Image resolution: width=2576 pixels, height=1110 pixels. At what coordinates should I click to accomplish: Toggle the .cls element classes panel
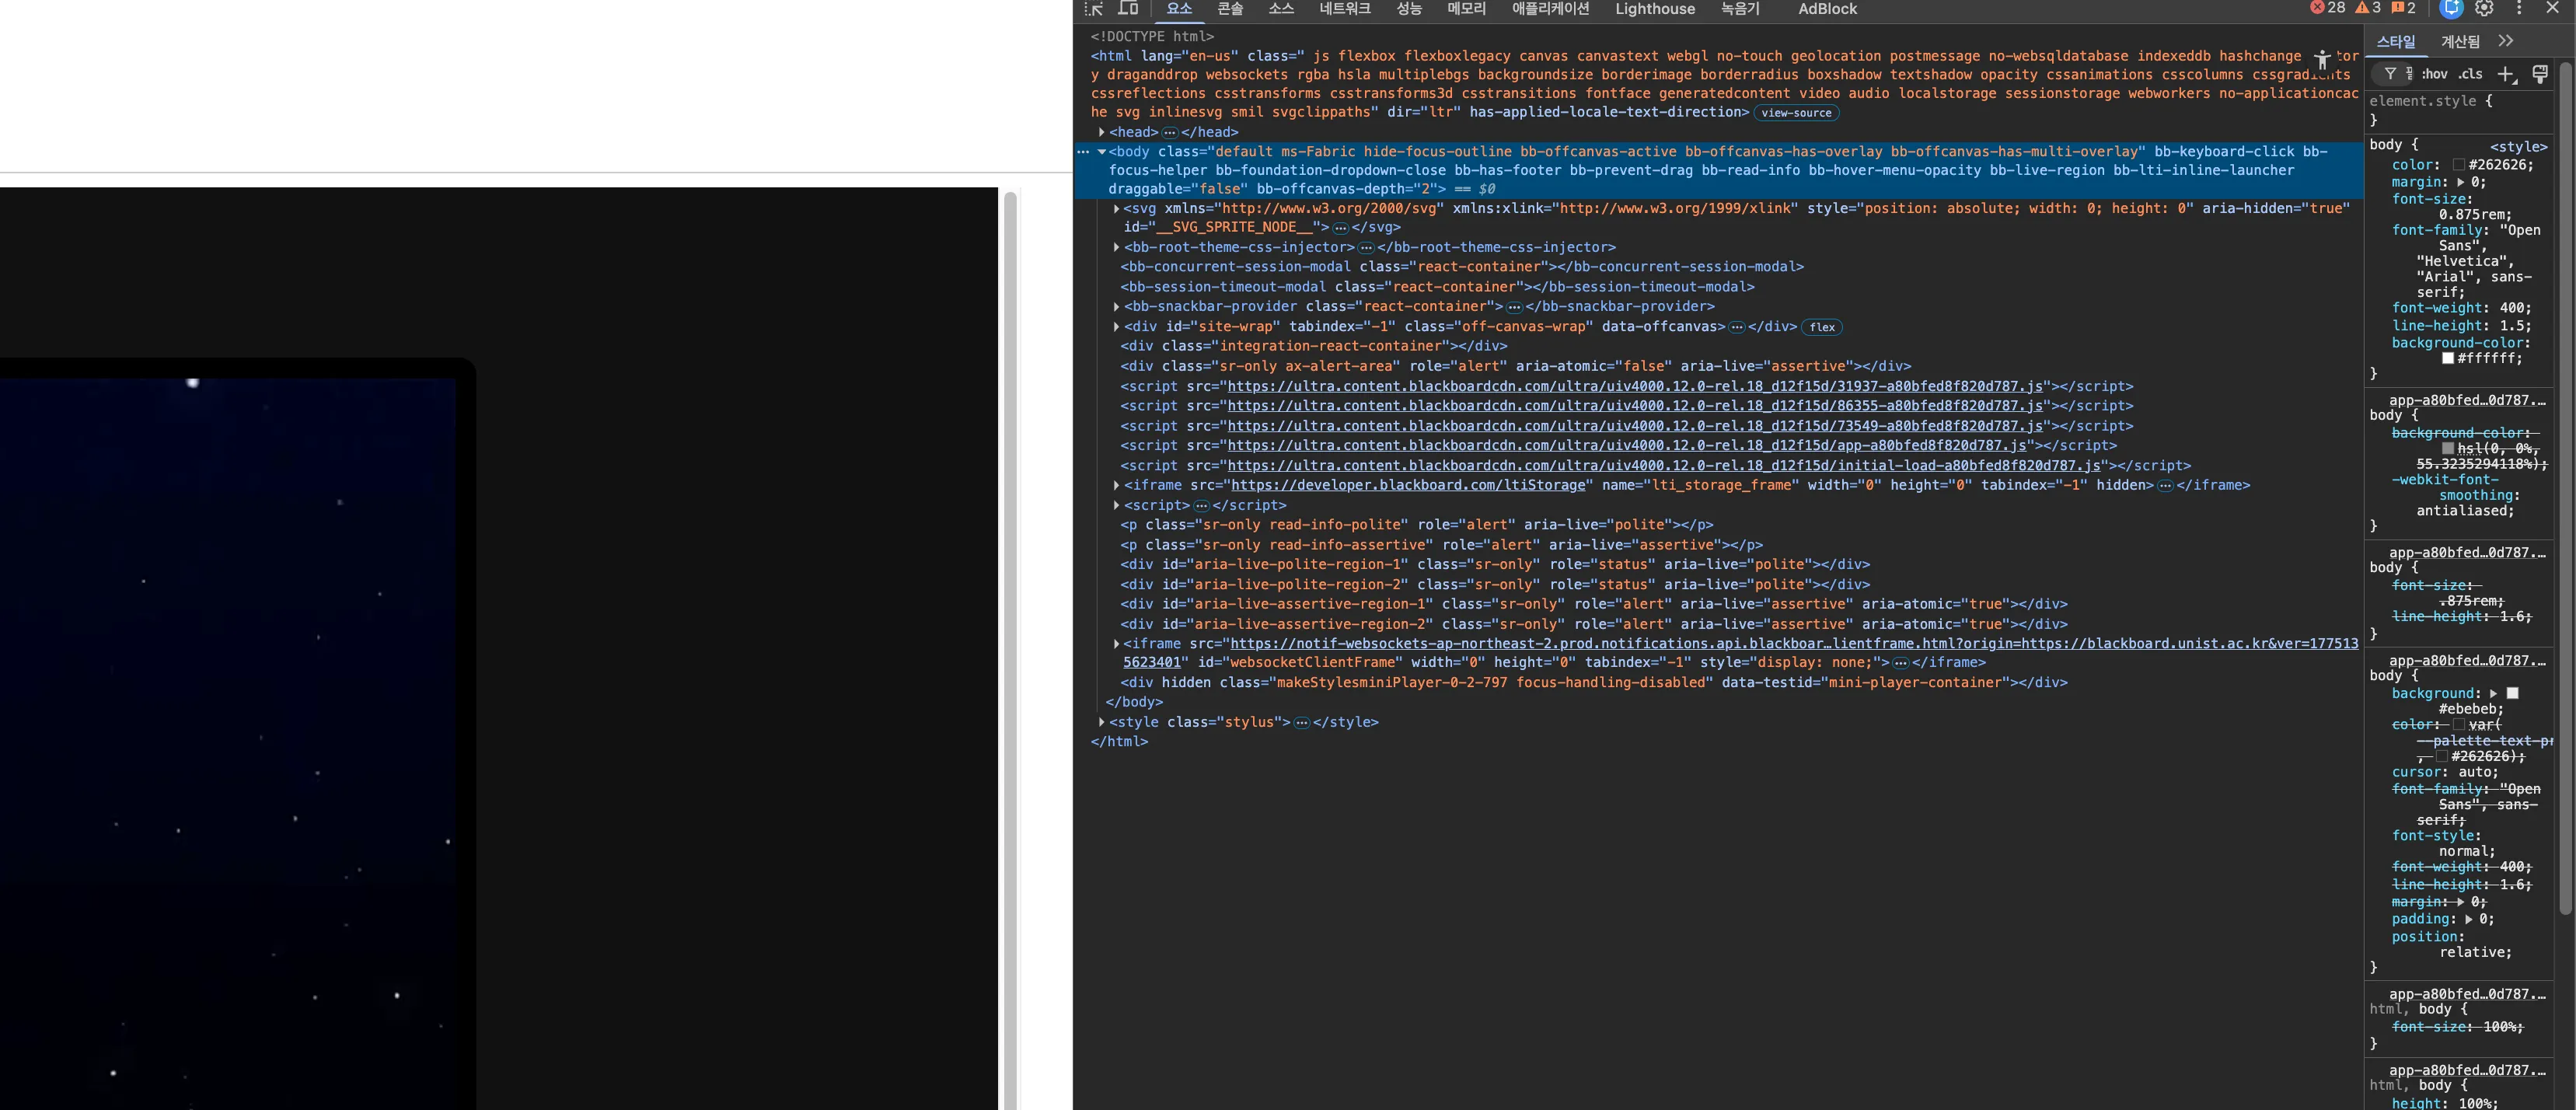2471,74
